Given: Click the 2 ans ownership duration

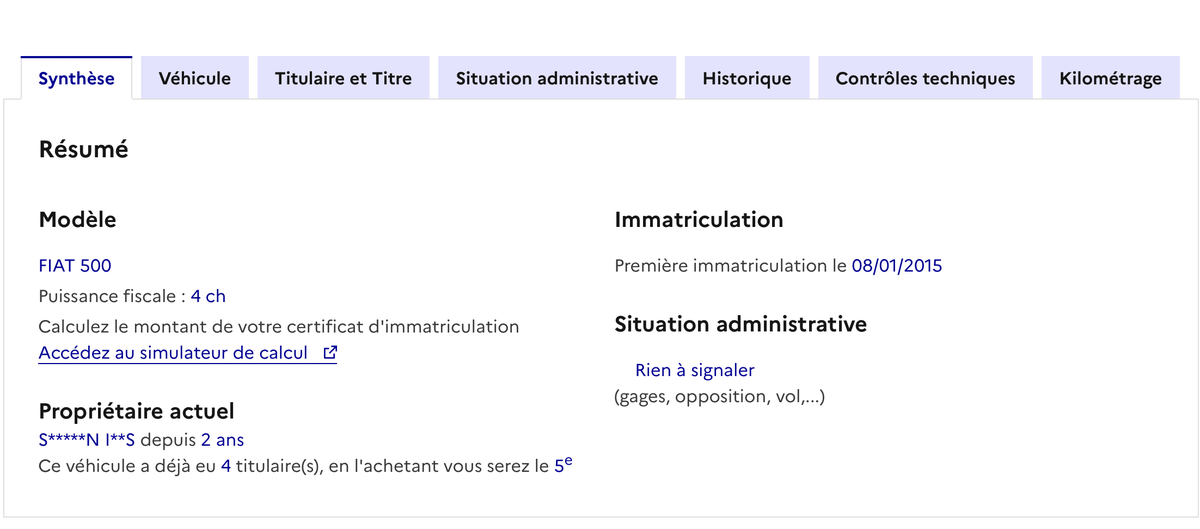Looking at the screenshot, I should tap(222, 440).
